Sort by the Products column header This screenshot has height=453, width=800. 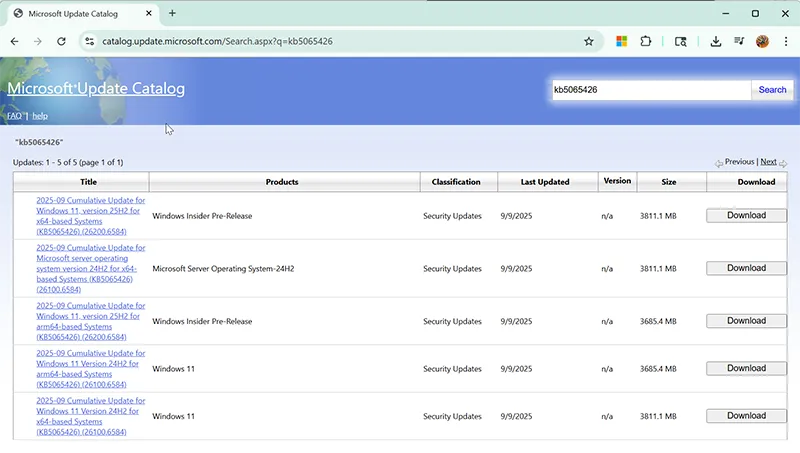tap(282, 182)
